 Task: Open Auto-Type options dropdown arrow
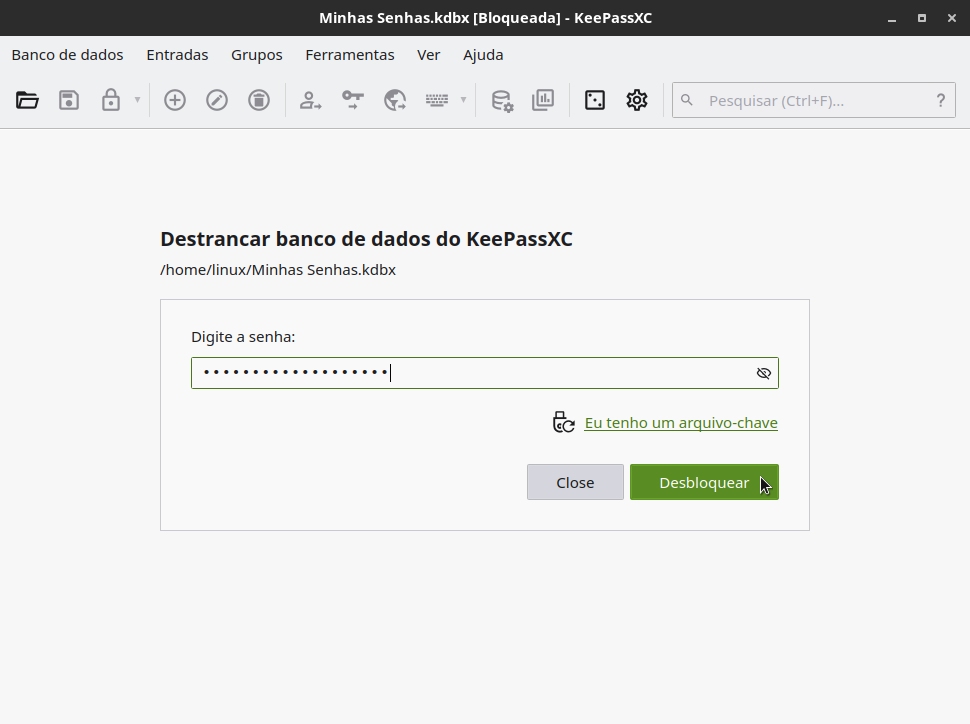click(x=463, y=100)
